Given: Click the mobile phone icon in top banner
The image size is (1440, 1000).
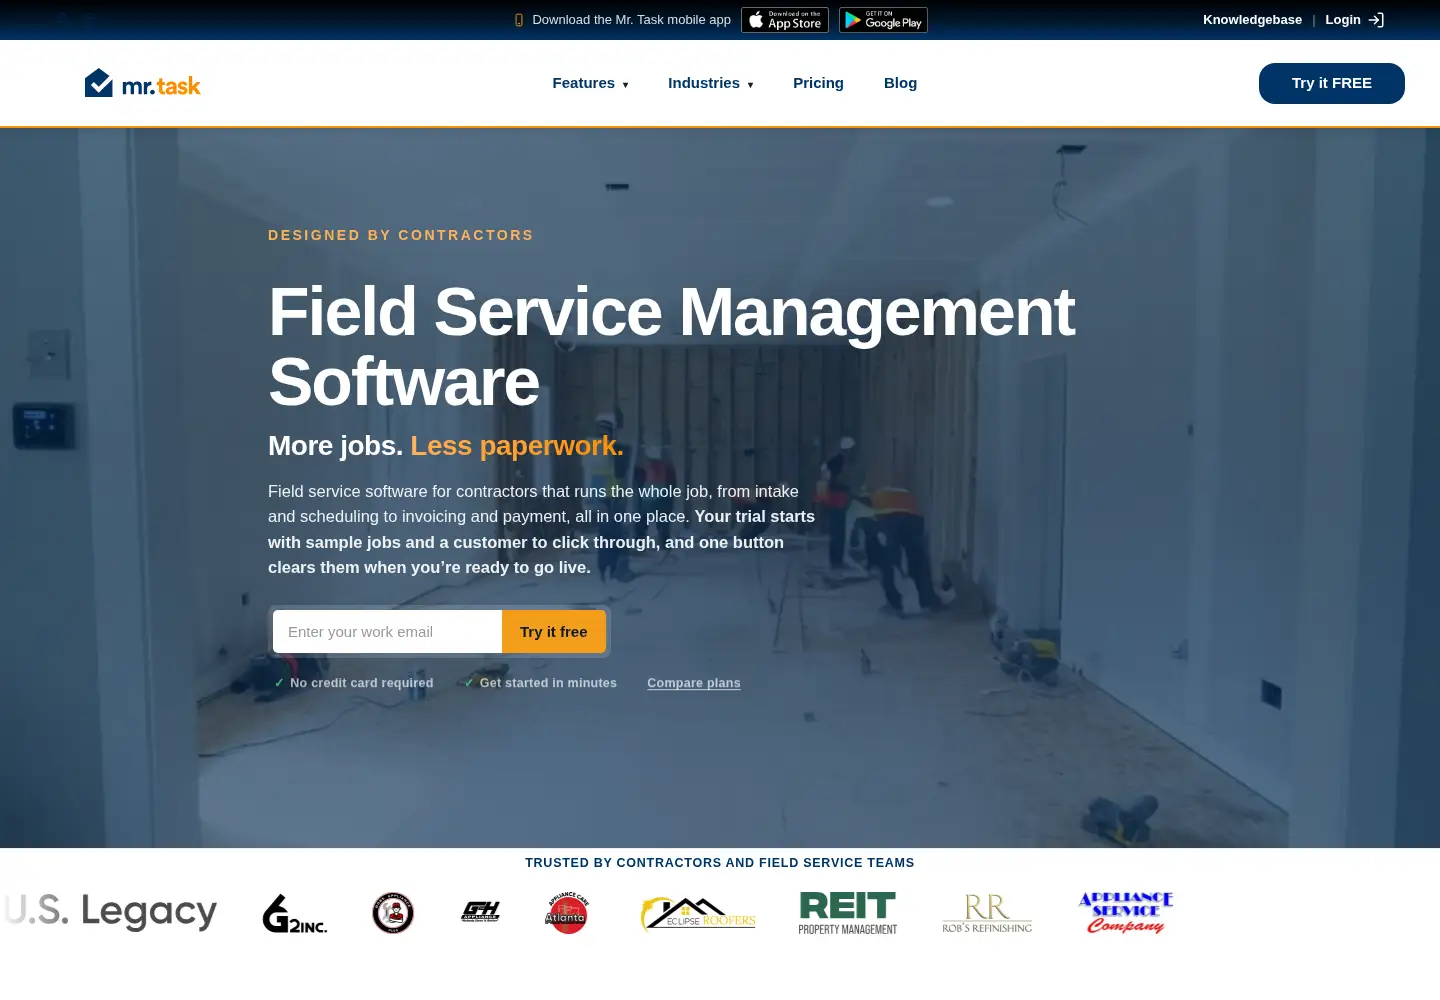Looking at the screenshot, I should tap(519, 20).
